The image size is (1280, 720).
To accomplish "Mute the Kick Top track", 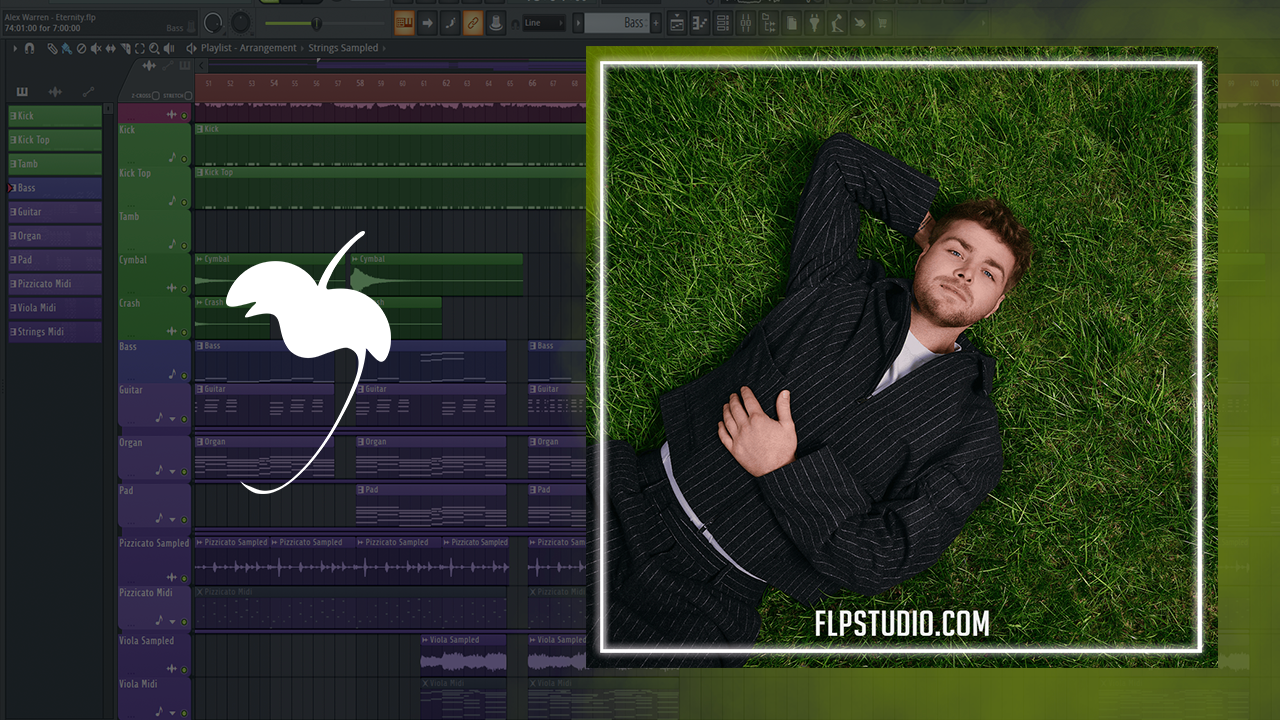I will 184,201.
